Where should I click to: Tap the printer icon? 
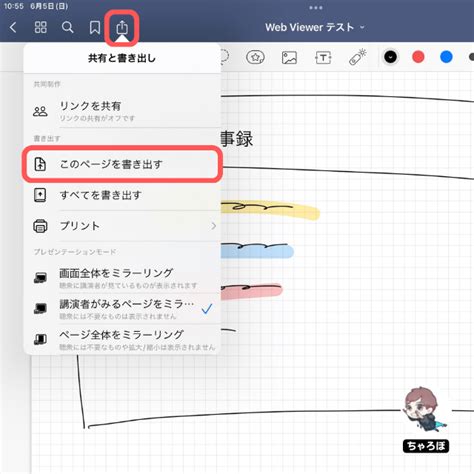(x=40, y=226)
